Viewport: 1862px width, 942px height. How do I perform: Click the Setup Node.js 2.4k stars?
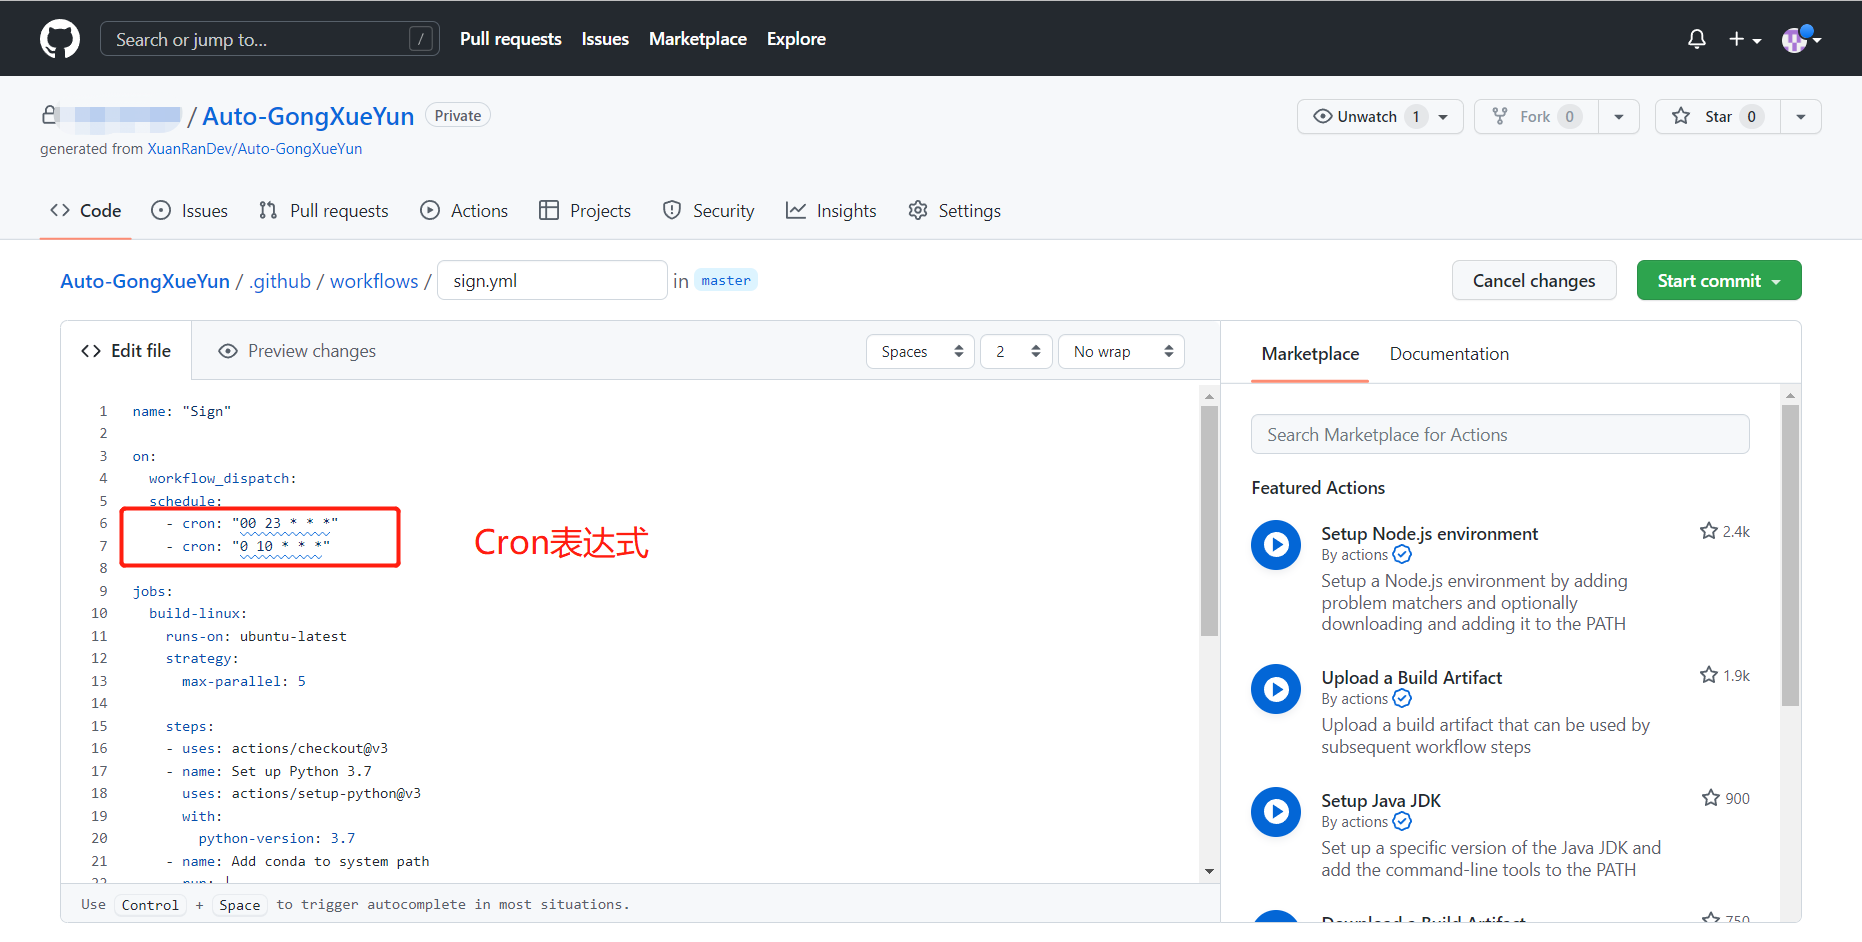click(x=1725, y=531)
